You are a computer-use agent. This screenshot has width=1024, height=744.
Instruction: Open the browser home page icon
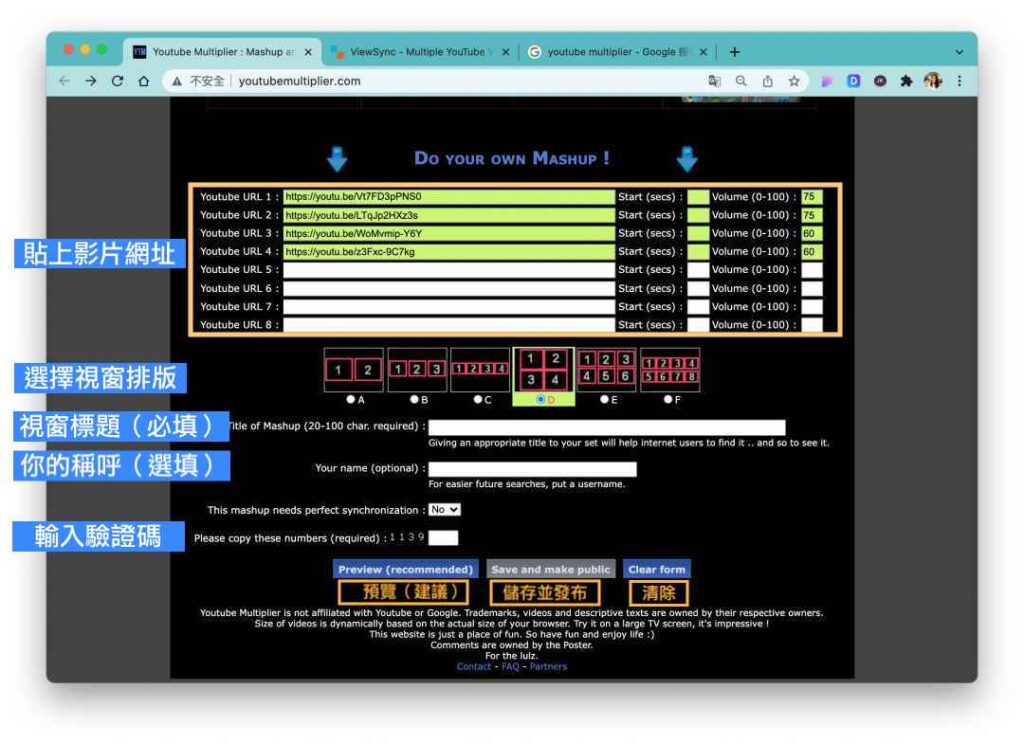coord(144,81)
